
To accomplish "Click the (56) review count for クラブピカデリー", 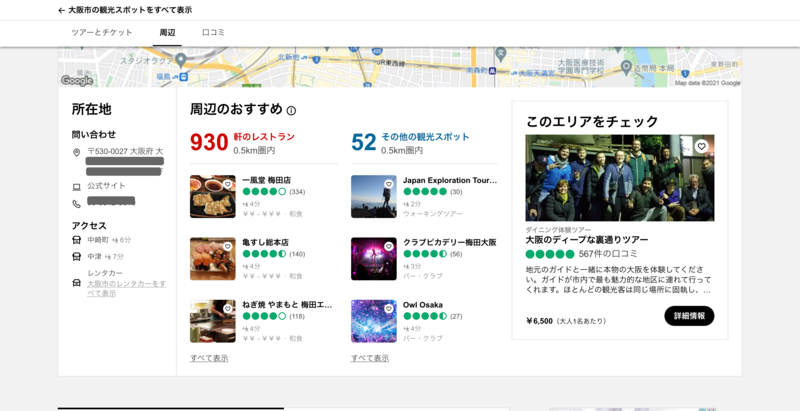I will (456, 254).
